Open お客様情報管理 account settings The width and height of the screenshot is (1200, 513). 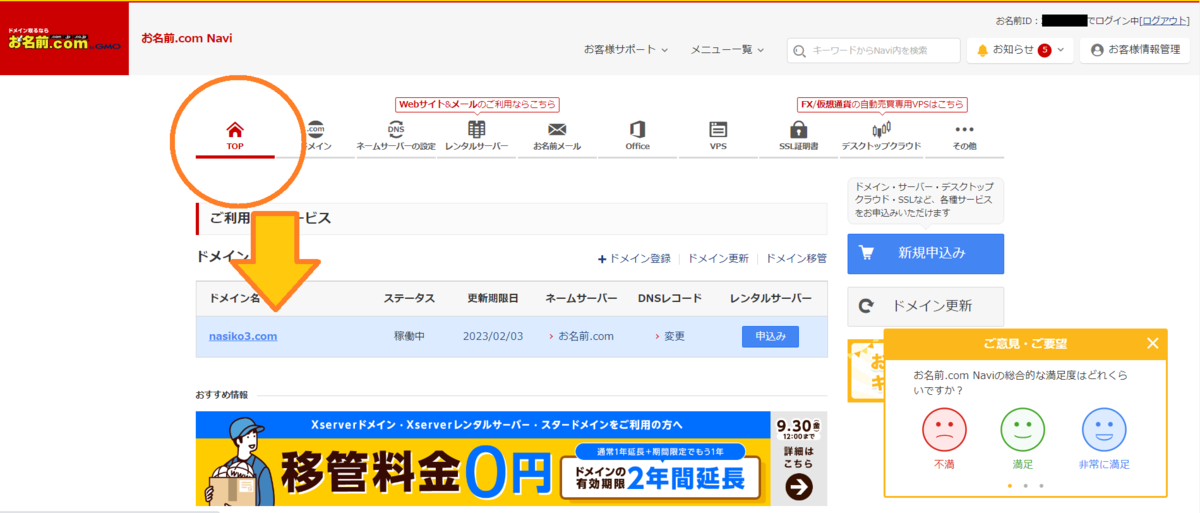pos(1135,50)
